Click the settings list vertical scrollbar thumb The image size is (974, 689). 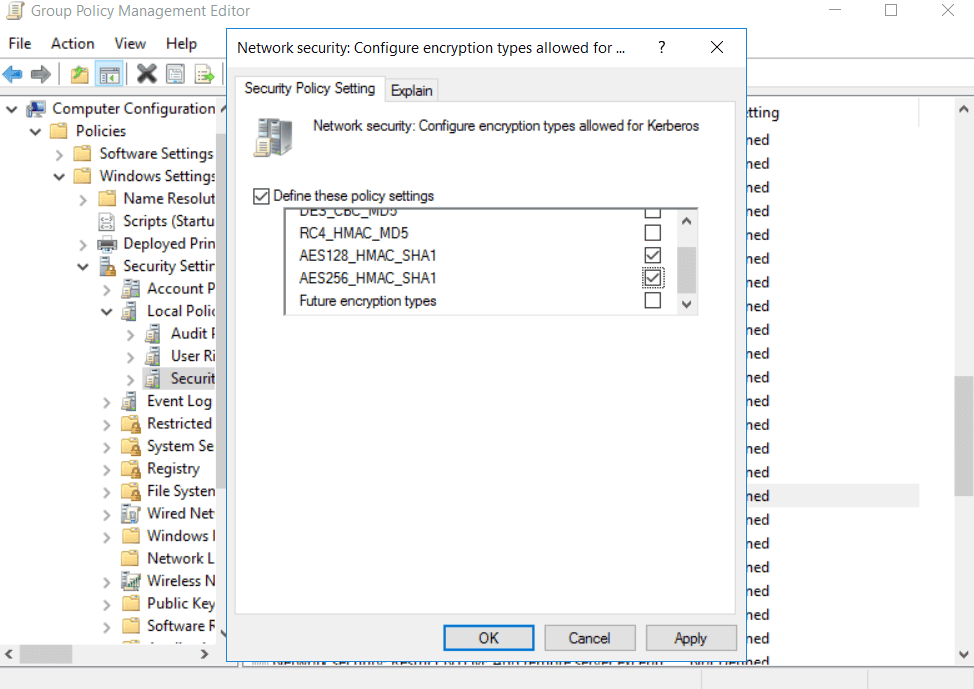tap(963, 436)
